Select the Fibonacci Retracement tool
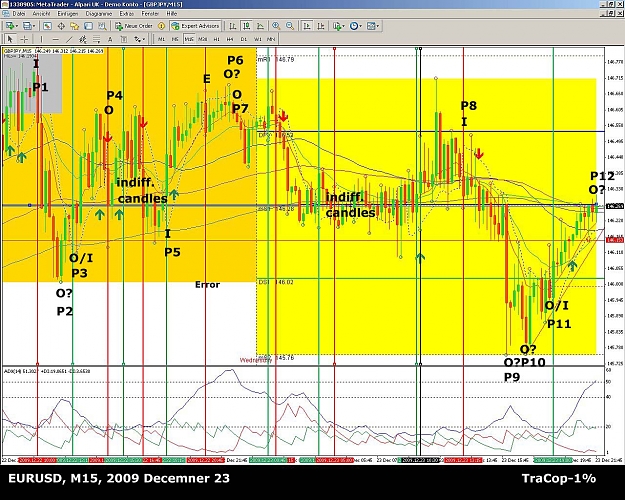This screenshot has height=500, width=625. pyautogui.click(x=96, y=39)
